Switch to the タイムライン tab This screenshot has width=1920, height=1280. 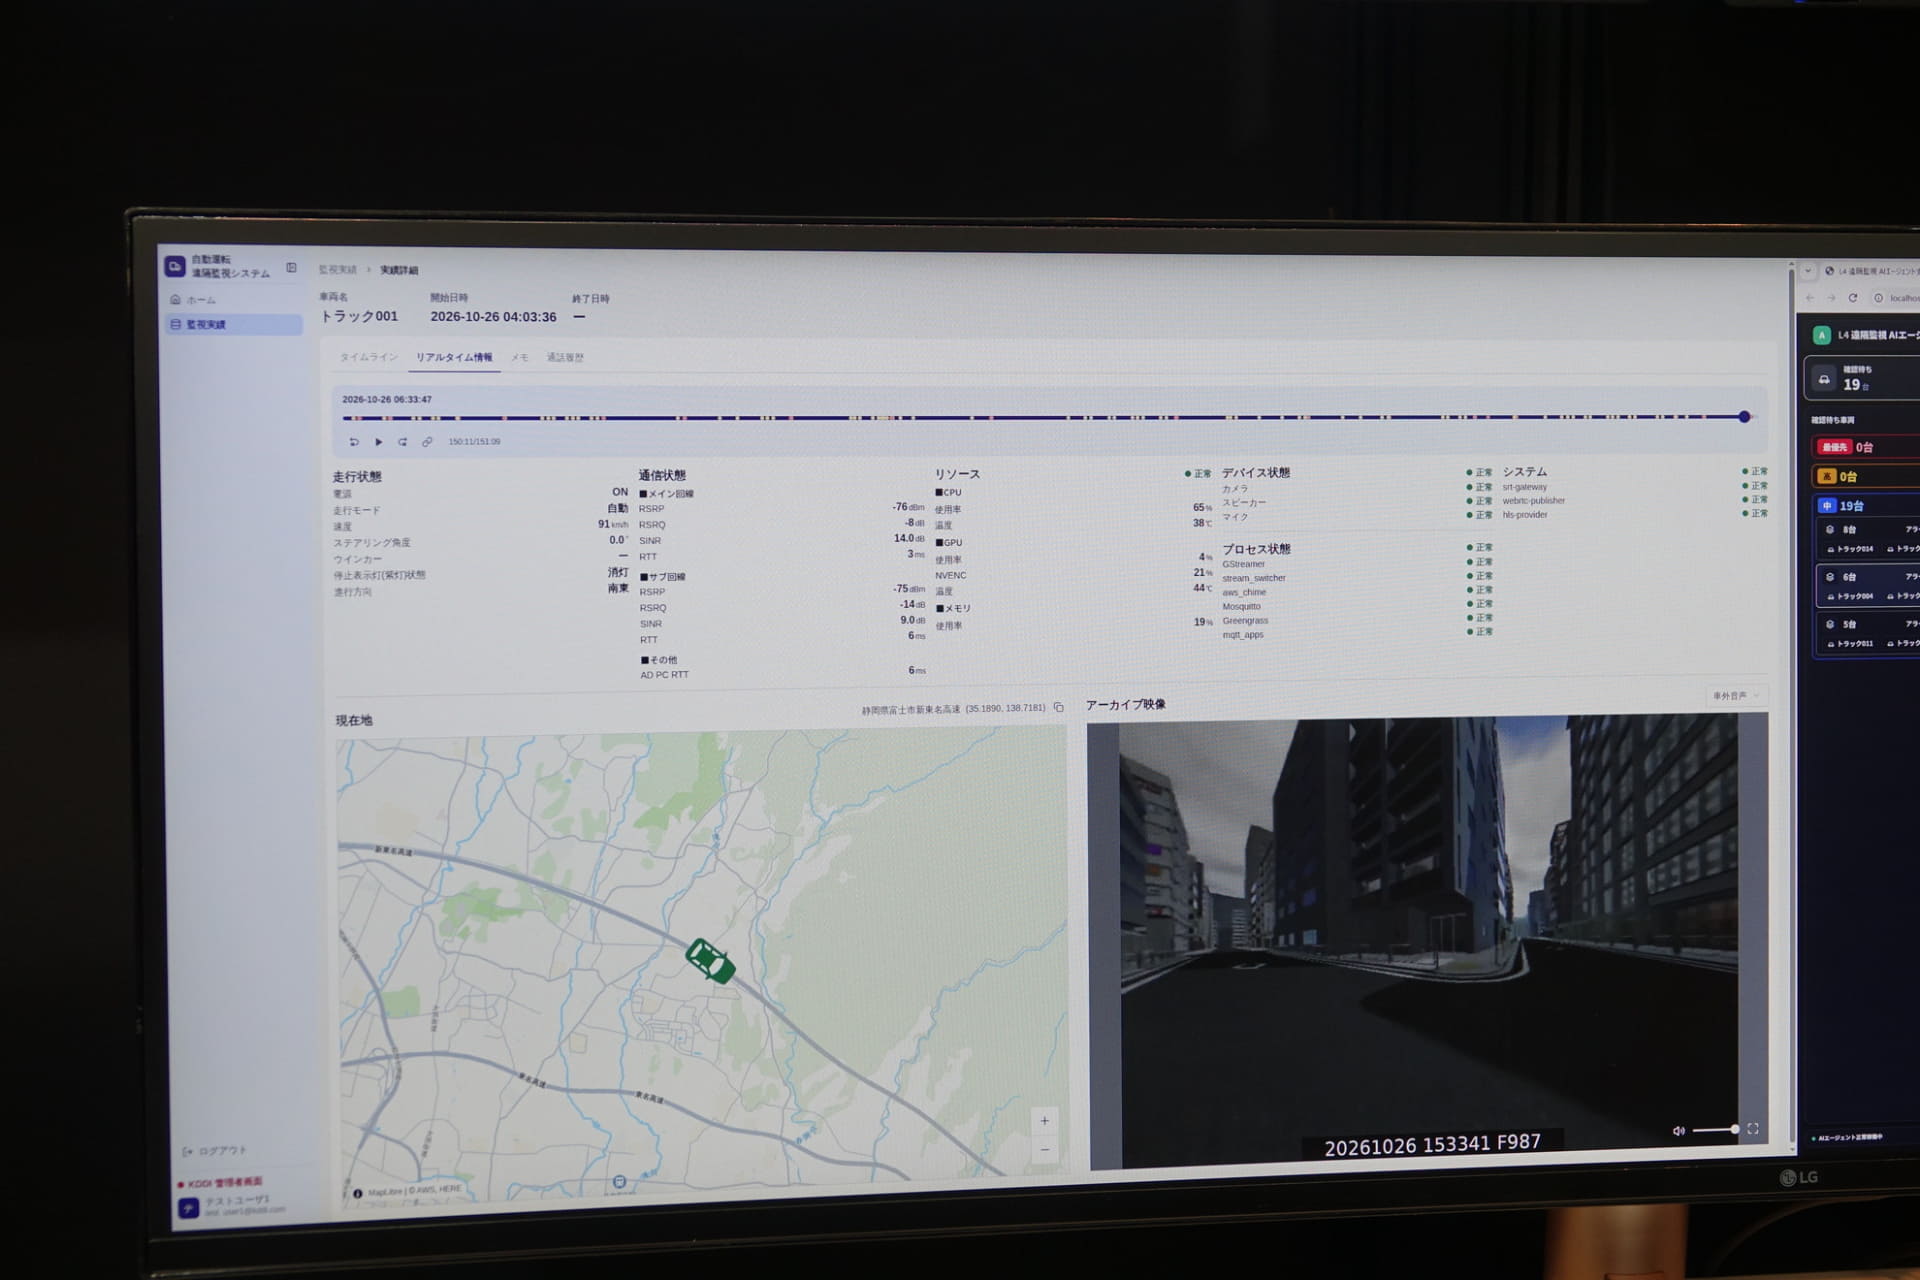pyautogui.click(x=369, y=357)
